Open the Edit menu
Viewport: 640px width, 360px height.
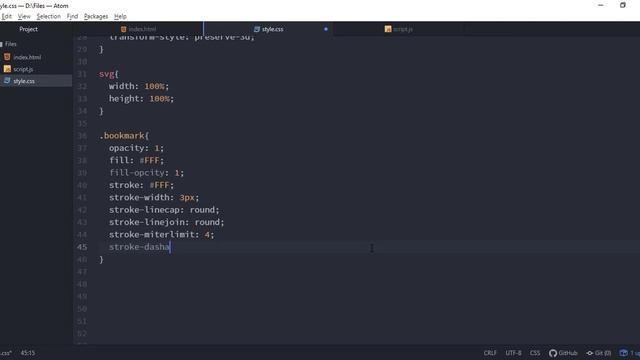click(7, 16)
